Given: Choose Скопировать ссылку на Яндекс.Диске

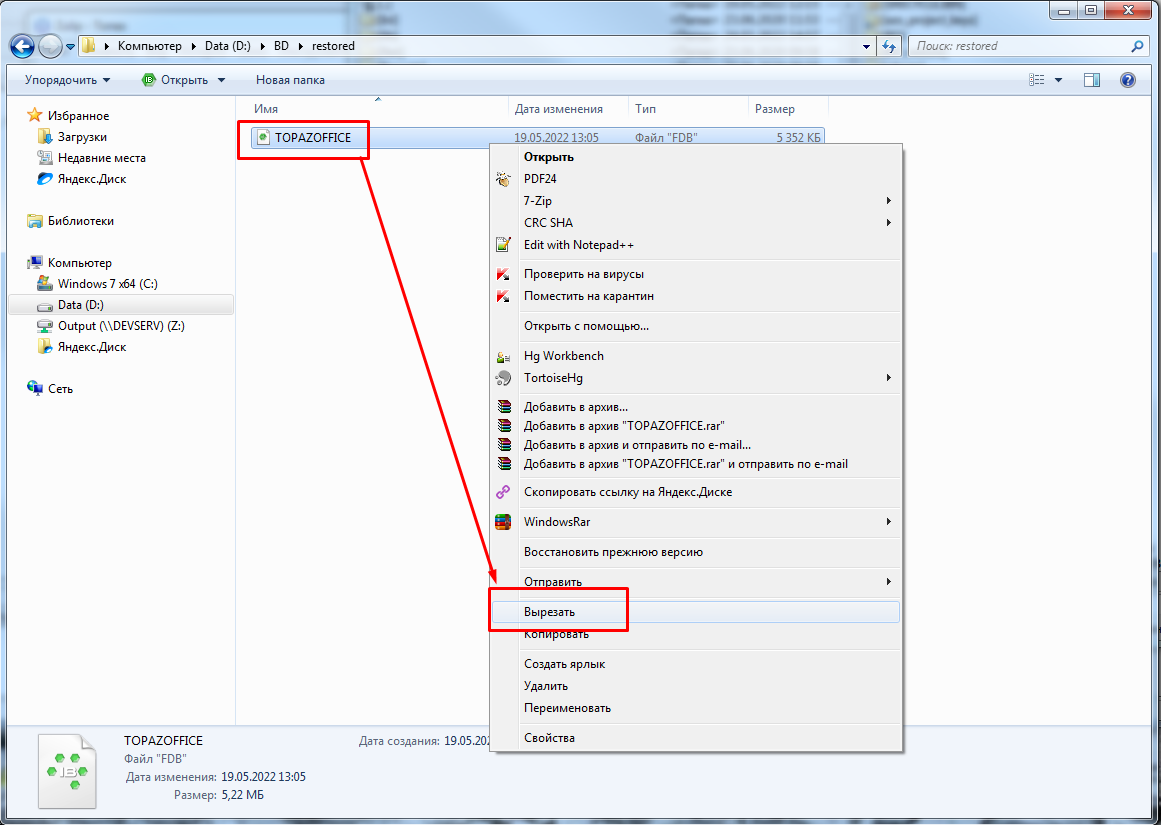Looking at the screenshot, I should click(x=696, y=492).
